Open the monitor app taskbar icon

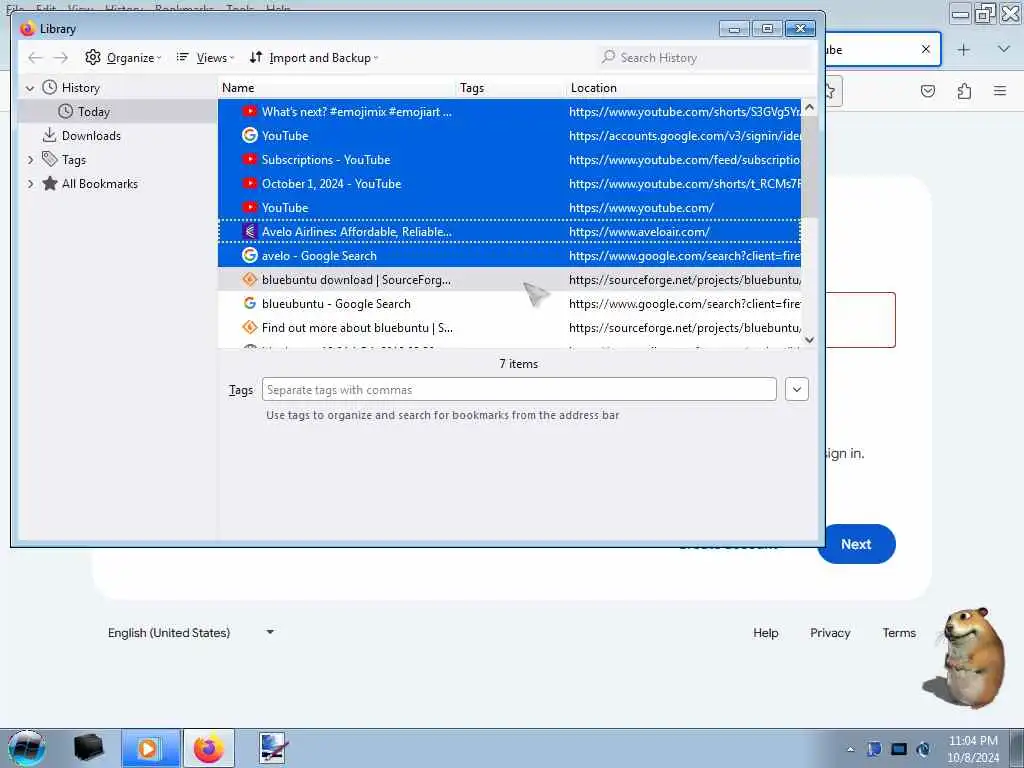tap(272, 748)
